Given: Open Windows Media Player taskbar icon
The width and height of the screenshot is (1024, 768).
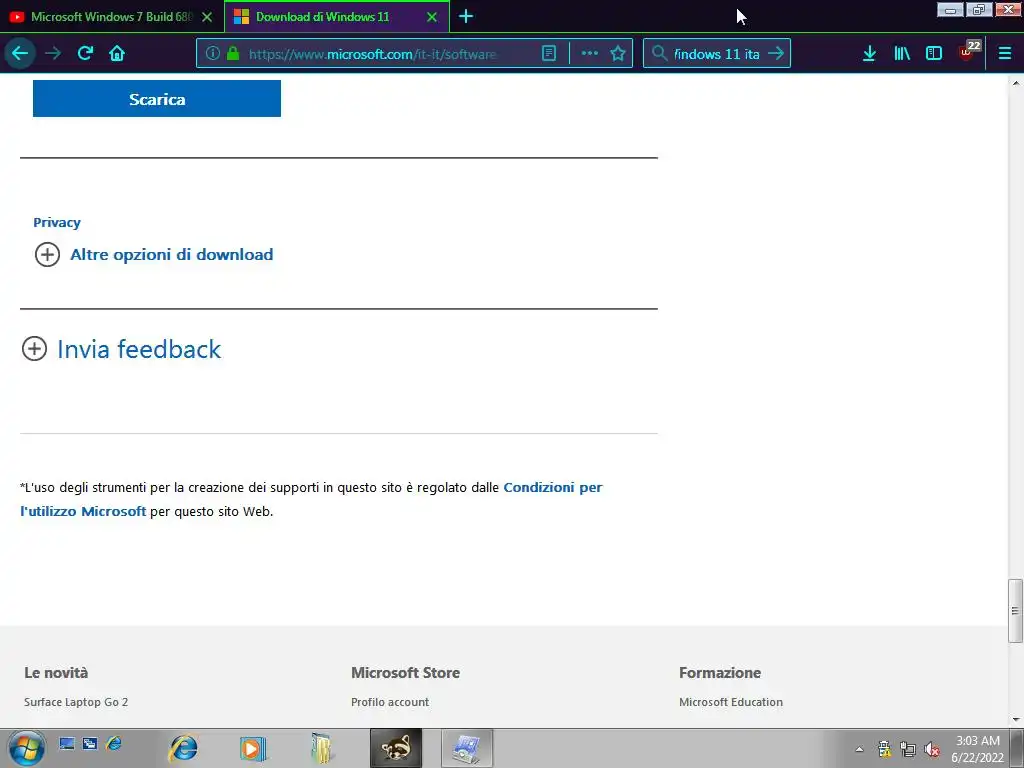Looking at the screenshot, I should (253, 748).
